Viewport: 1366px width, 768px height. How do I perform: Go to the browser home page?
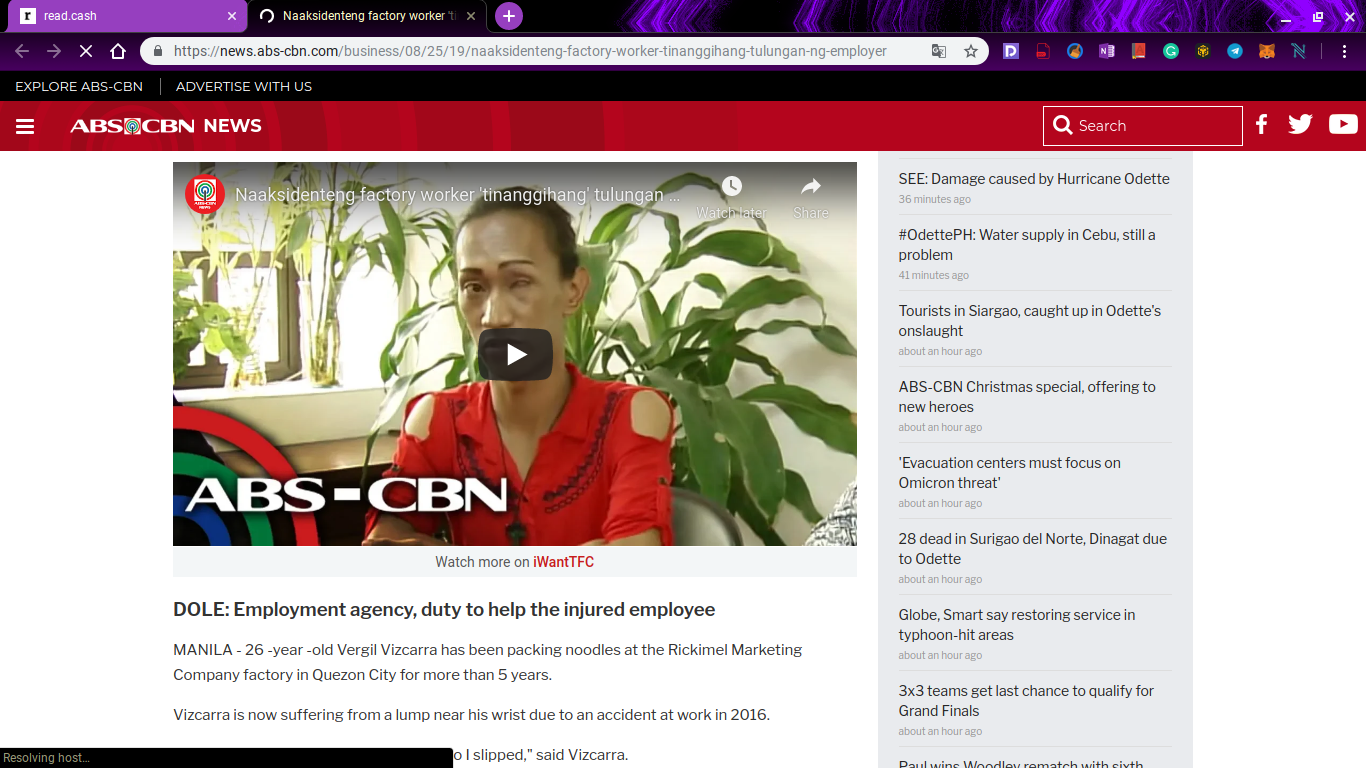click(x=118, y=51)
